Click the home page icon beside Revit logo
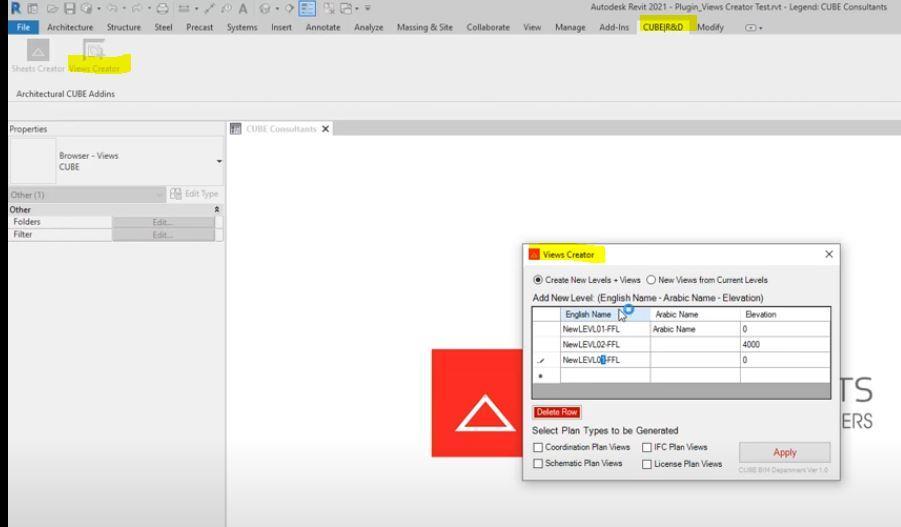 [x=33, y=9]
